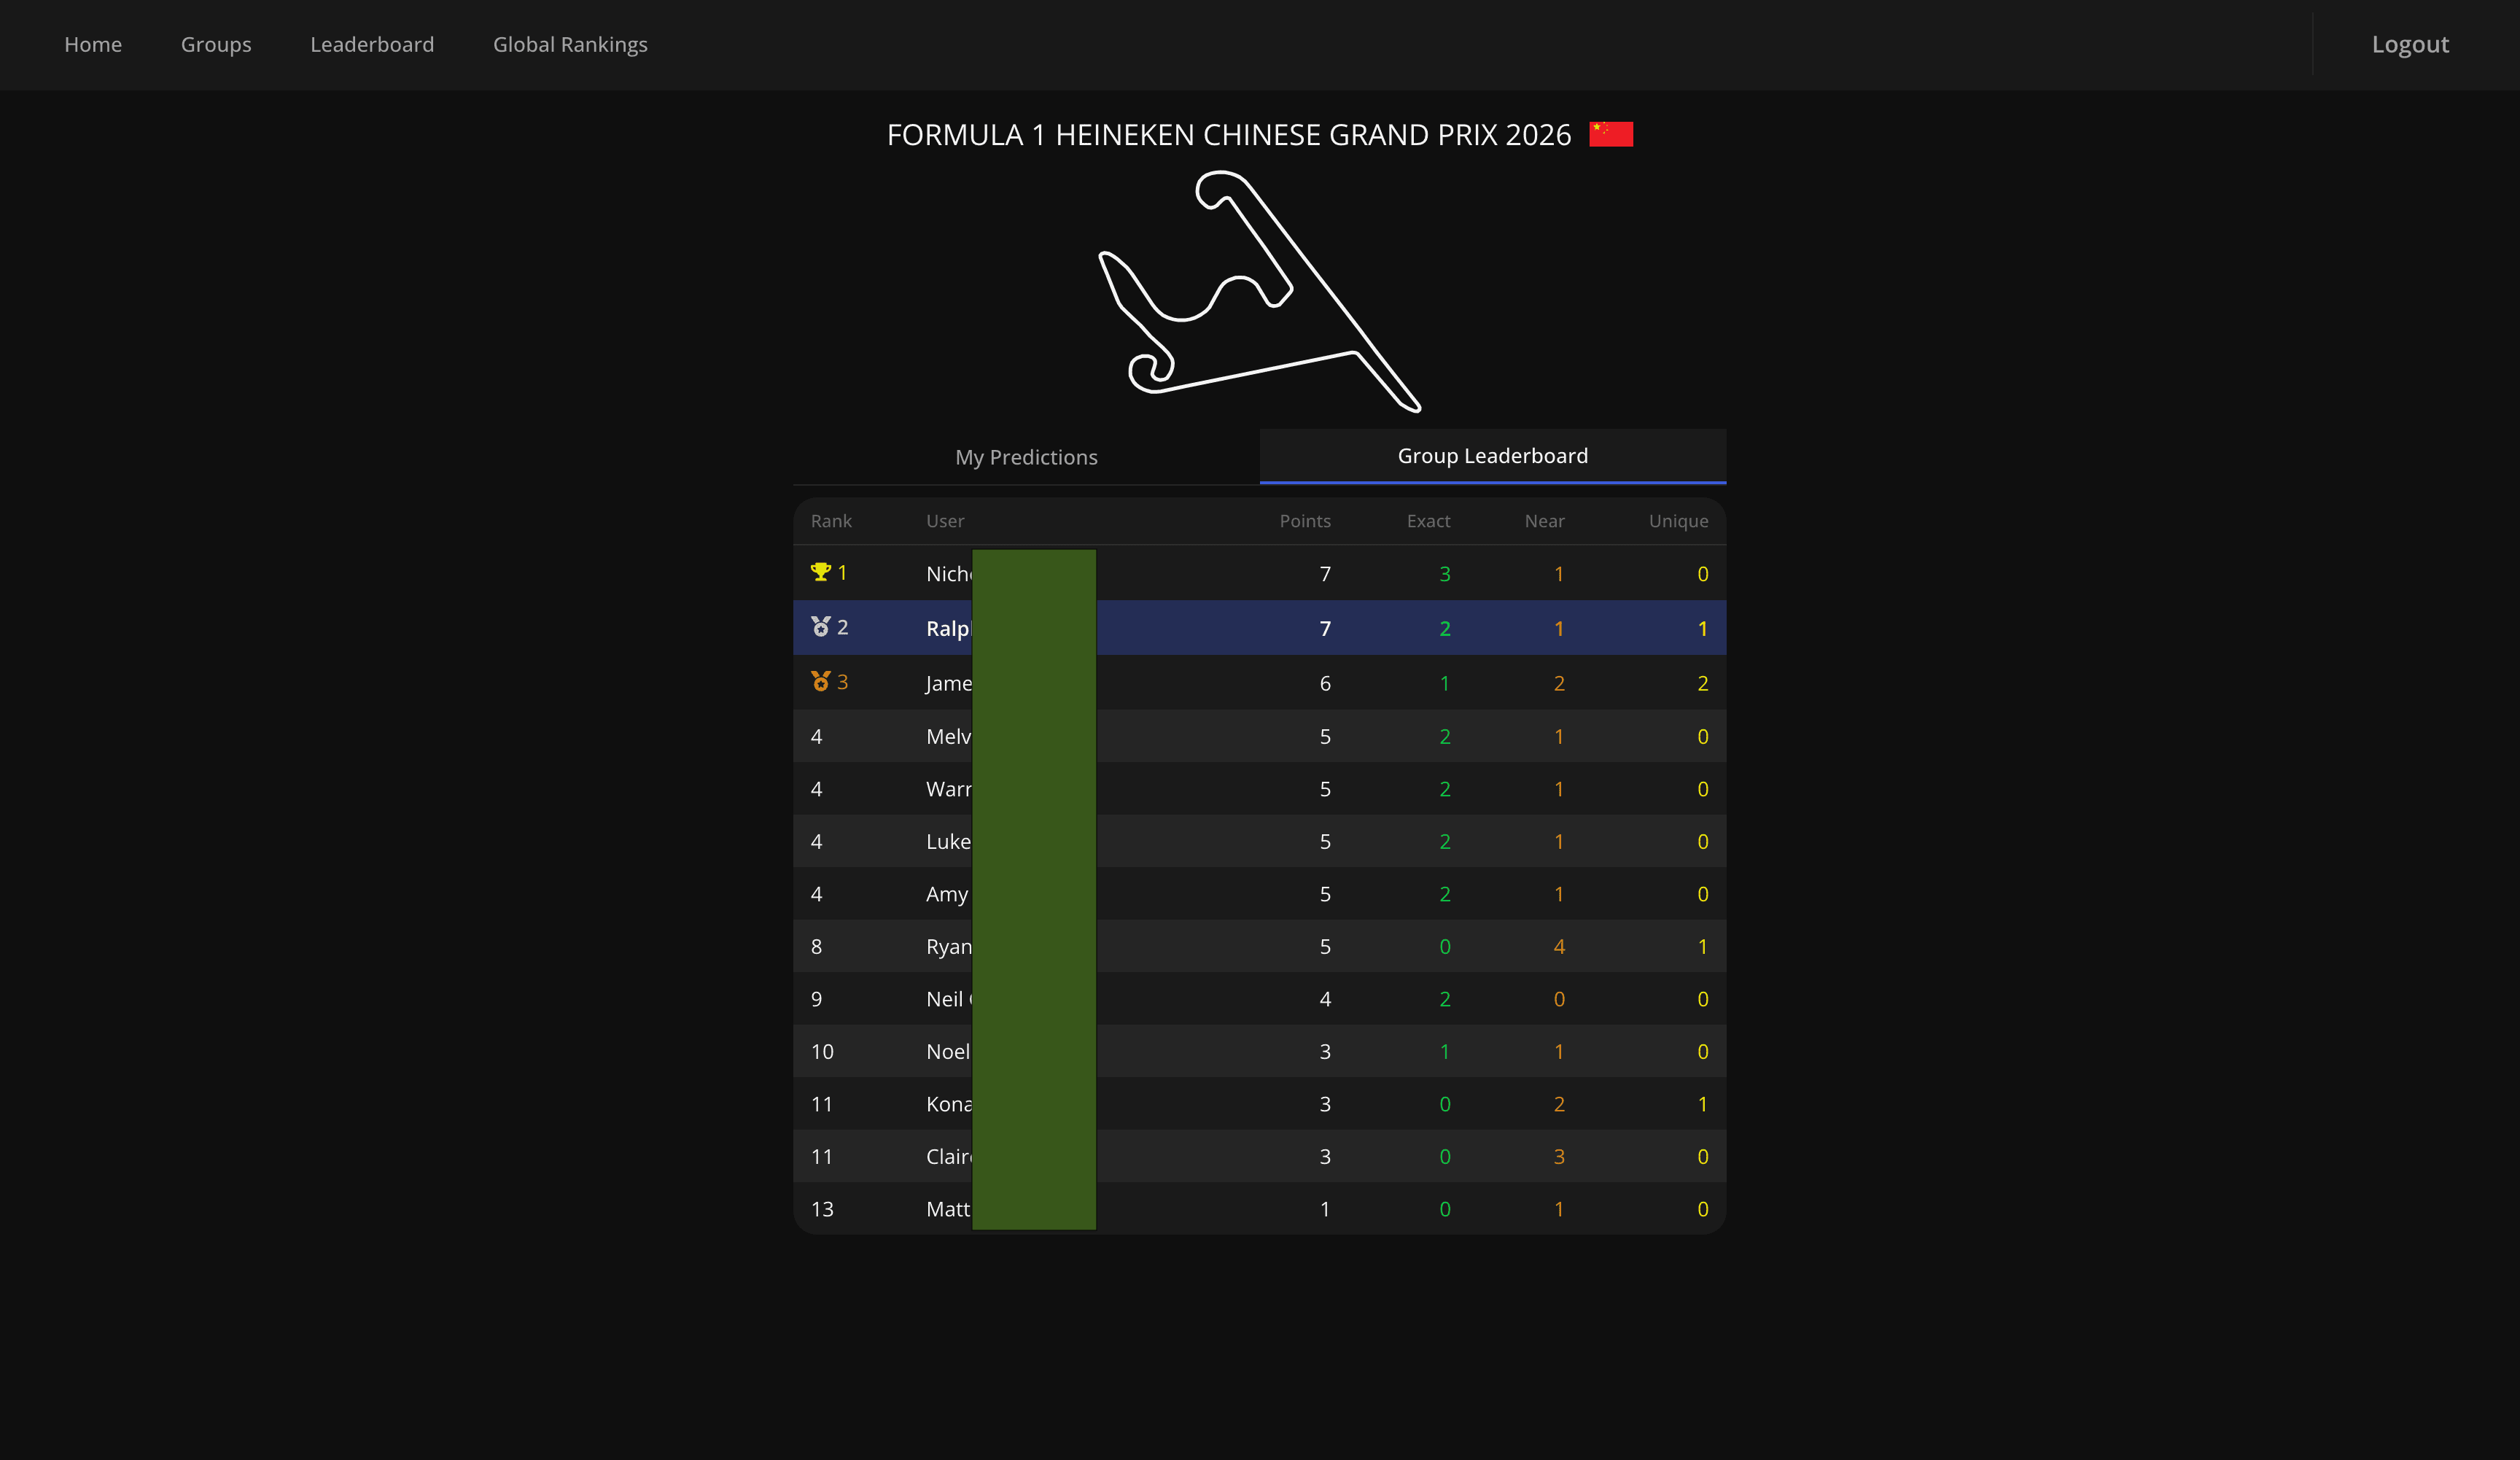This screenshot has height=1460, width=2520.
Task: Sort the table by the Points column
Action: 1305,521
